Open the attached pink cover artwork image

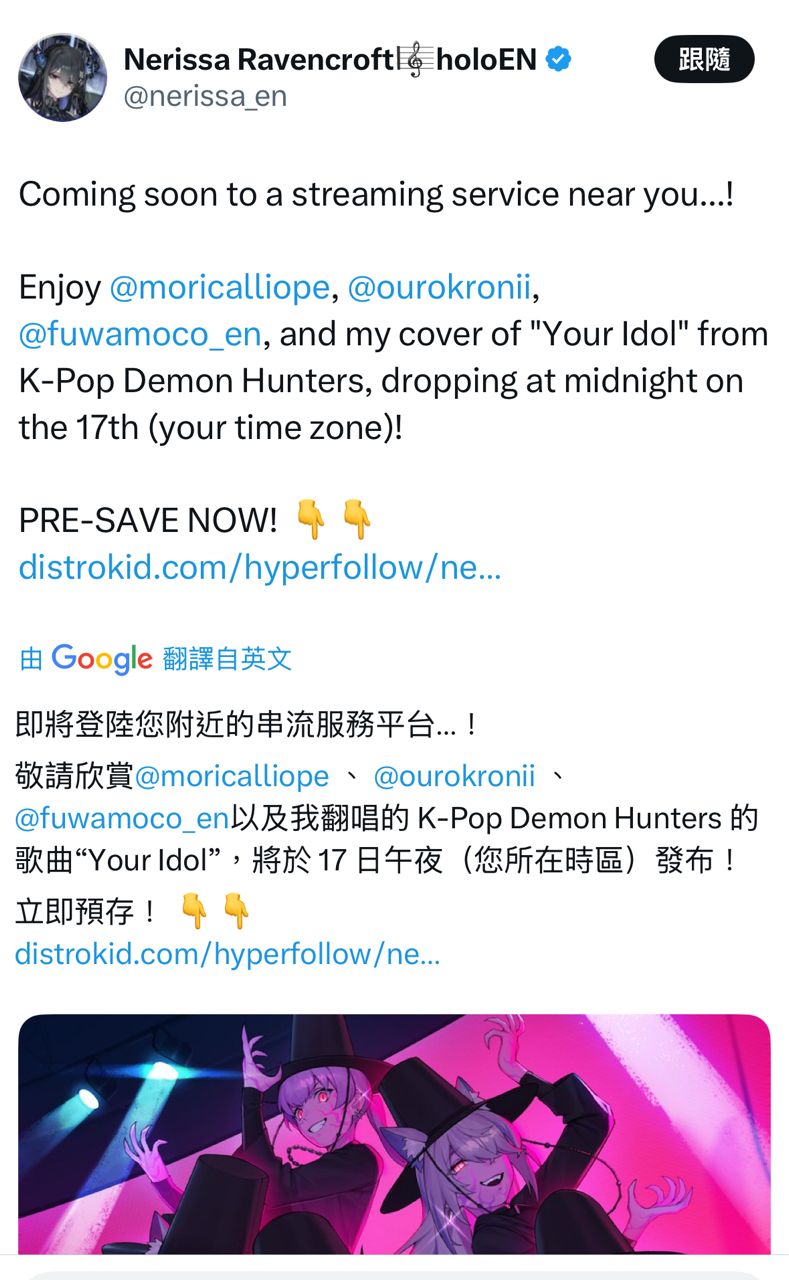coord(394,1134)
